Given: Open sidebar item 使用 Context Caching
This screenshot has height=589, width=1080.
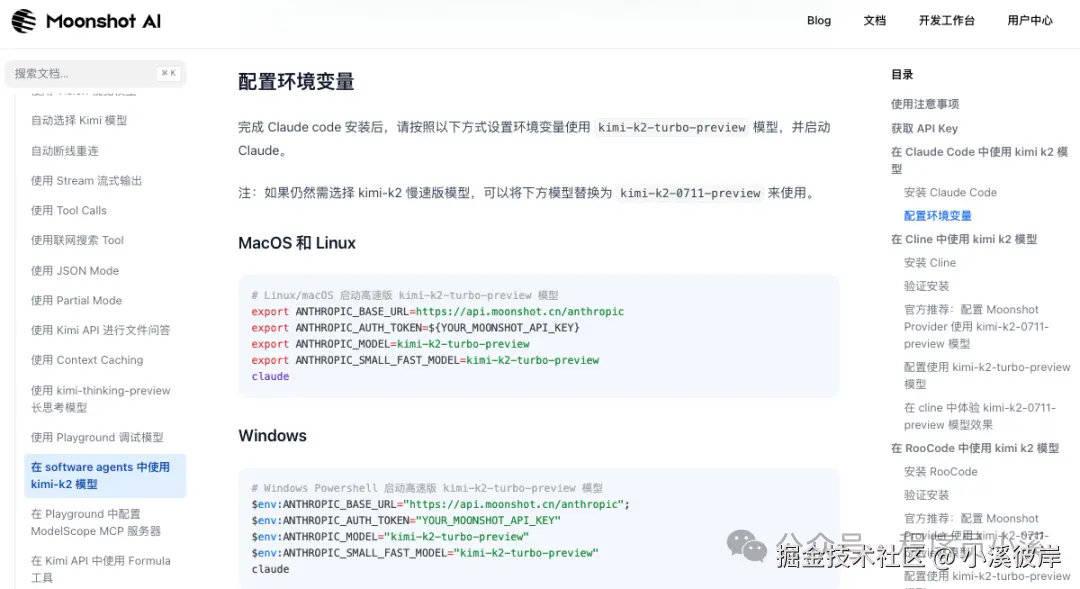Looking at the screenshot, I should pyautogui.click(x=87, y=360).
